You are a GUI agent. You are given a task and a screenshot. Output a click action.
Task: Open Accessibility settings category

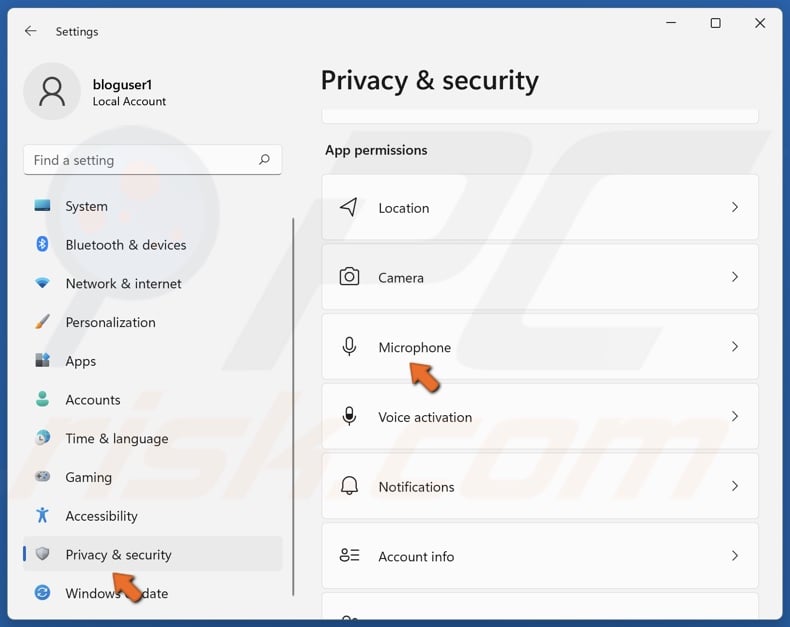[153, 516]
